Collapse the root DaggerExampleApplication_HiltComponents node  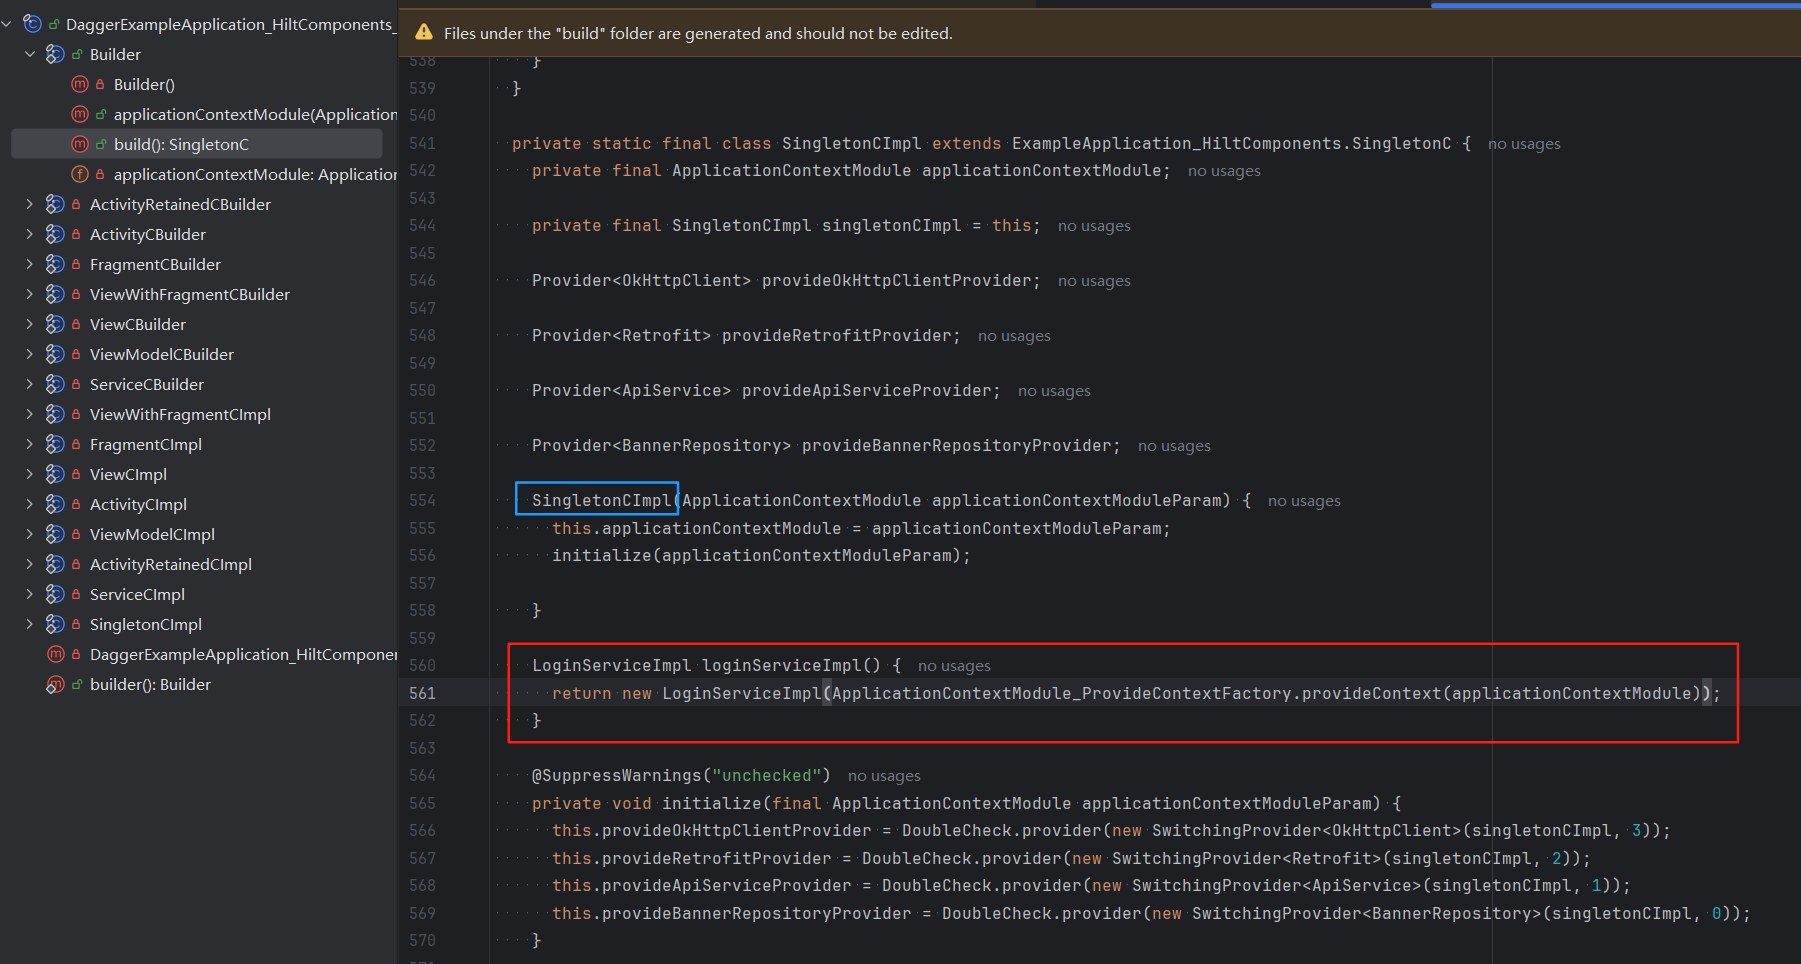[7, 24]
